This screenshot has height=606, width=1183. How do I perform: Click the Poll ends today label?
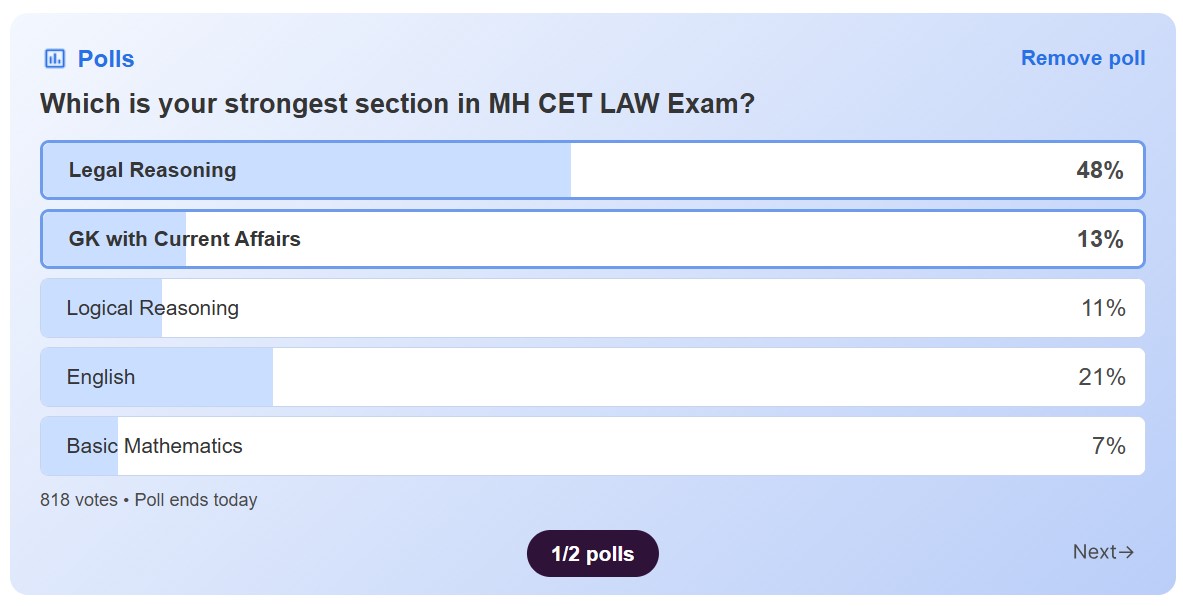coord(196,500)
